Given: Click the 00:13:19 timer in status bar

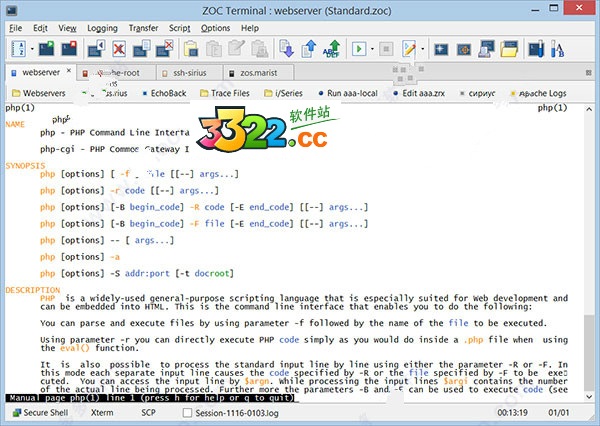Looking at the screenshot, I should click(512, 413).
